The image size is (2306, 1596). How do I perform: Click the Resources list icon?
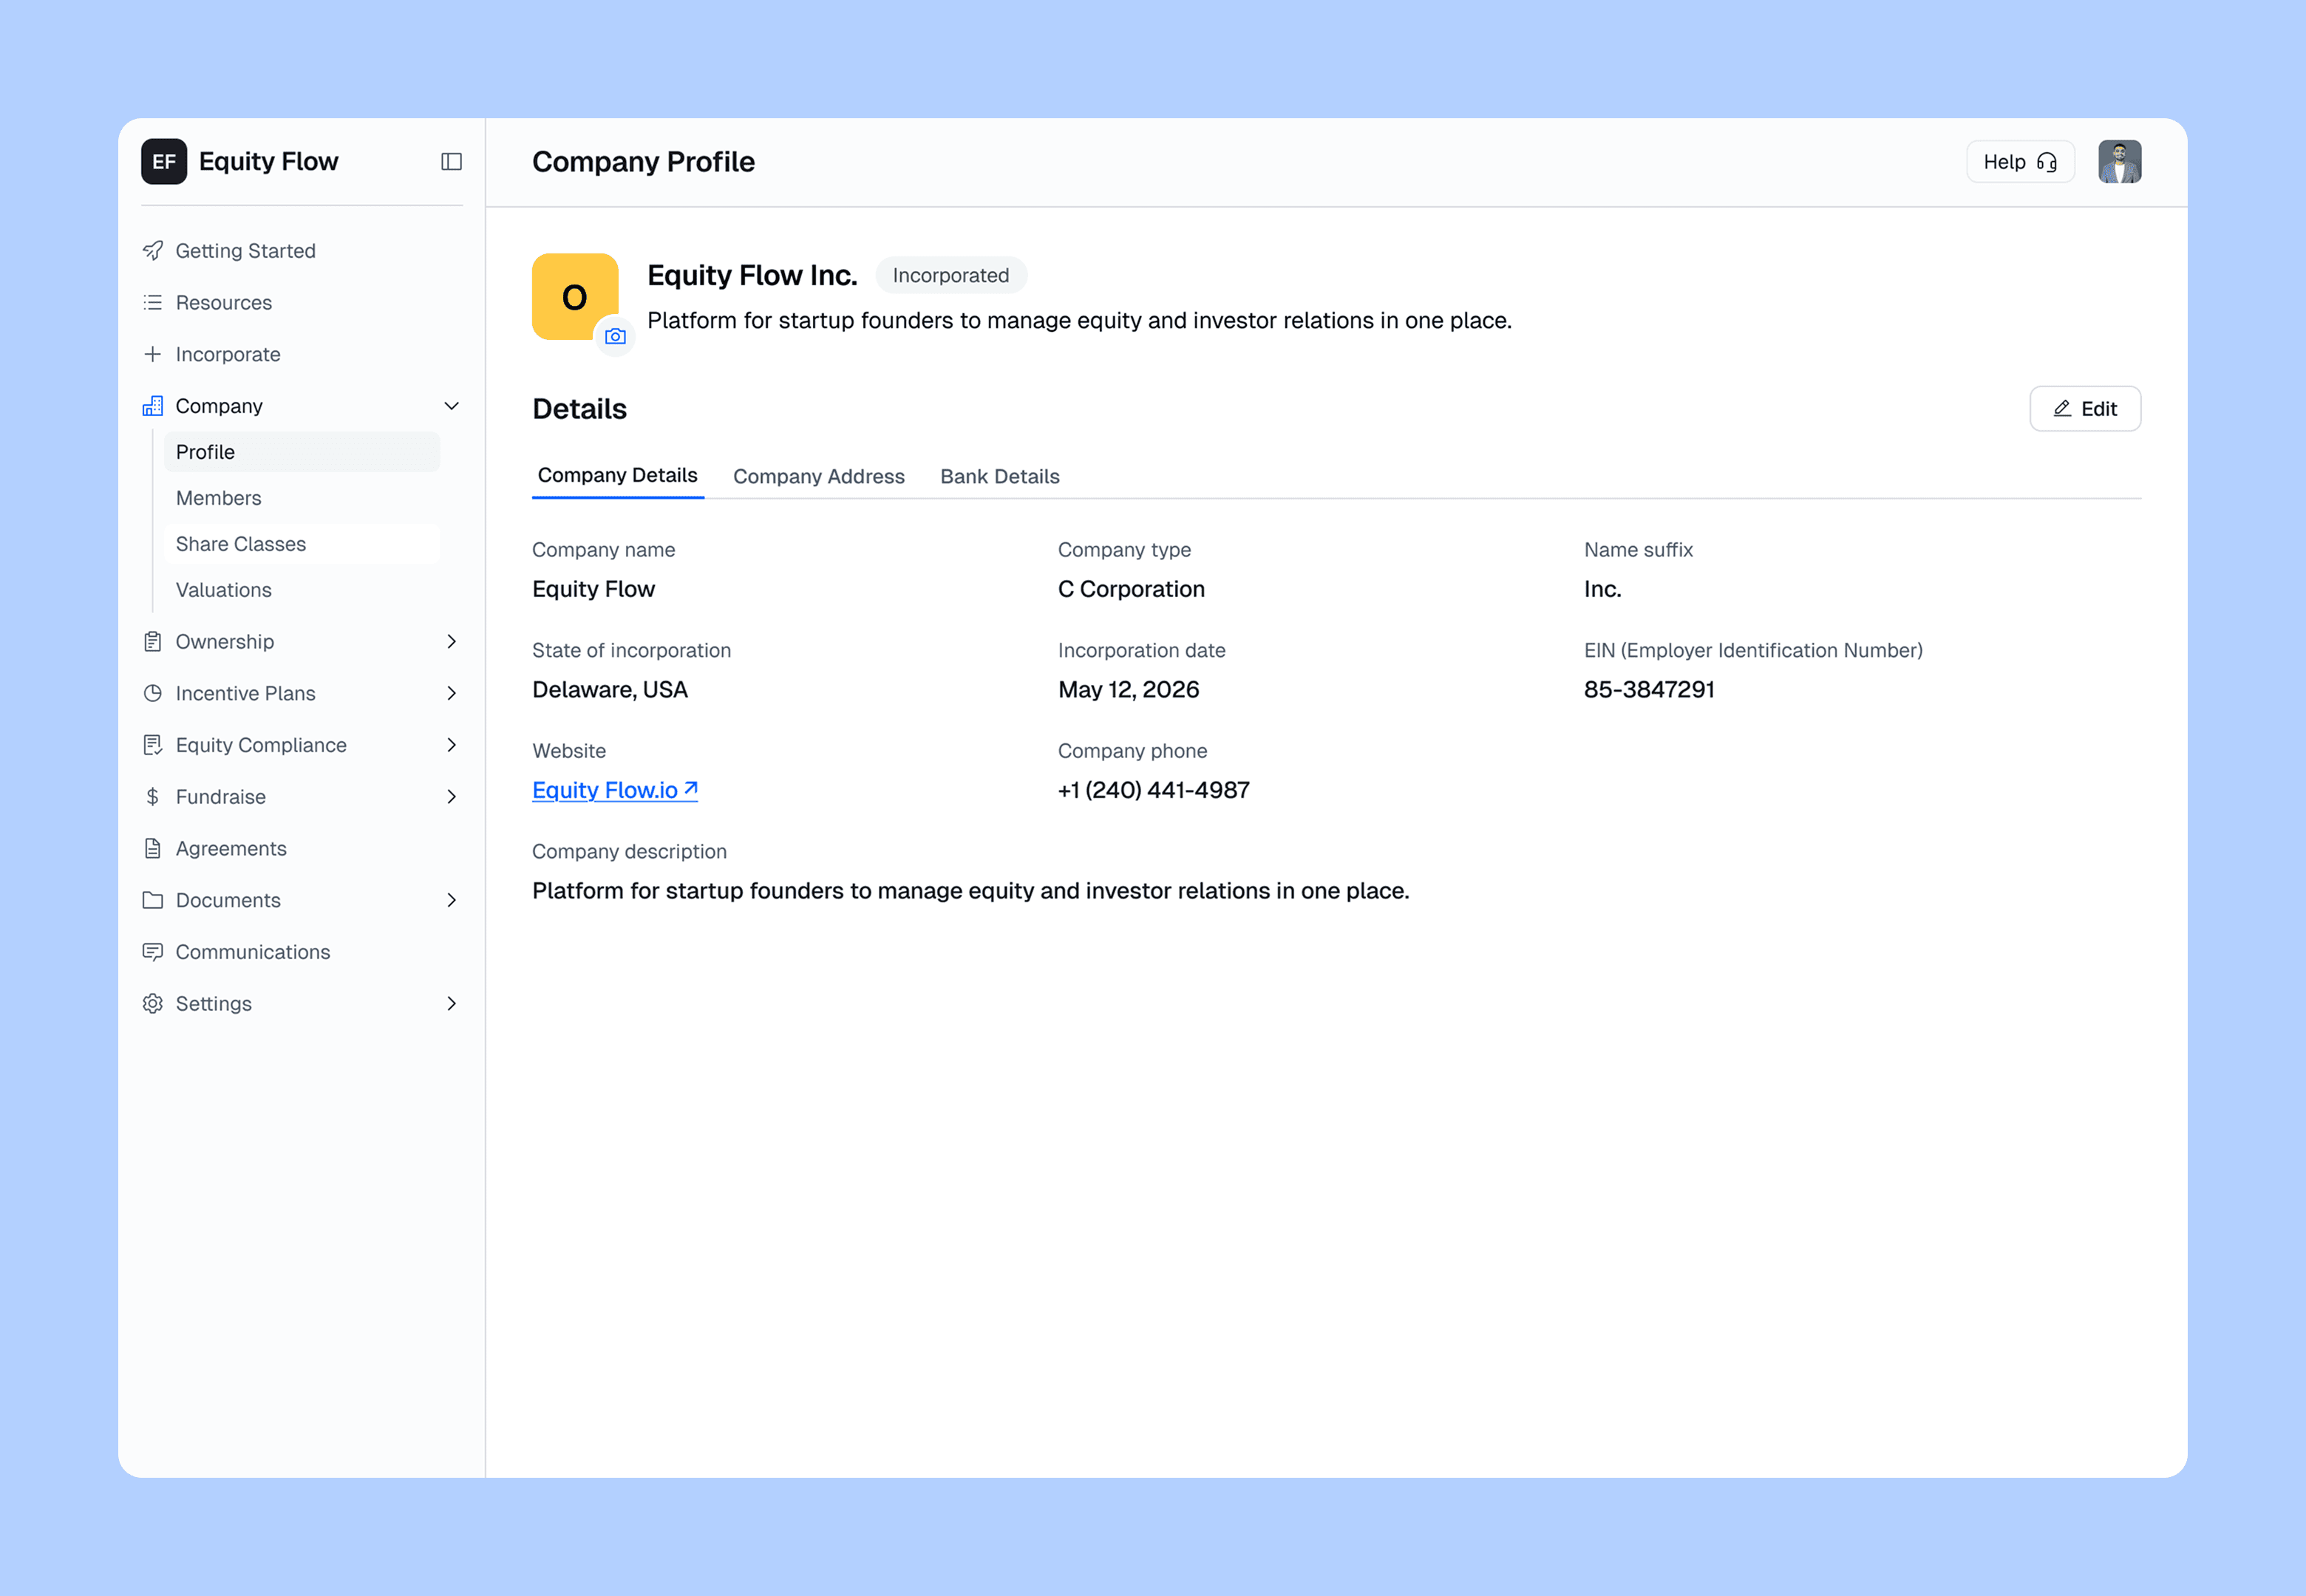coord(152,302)
